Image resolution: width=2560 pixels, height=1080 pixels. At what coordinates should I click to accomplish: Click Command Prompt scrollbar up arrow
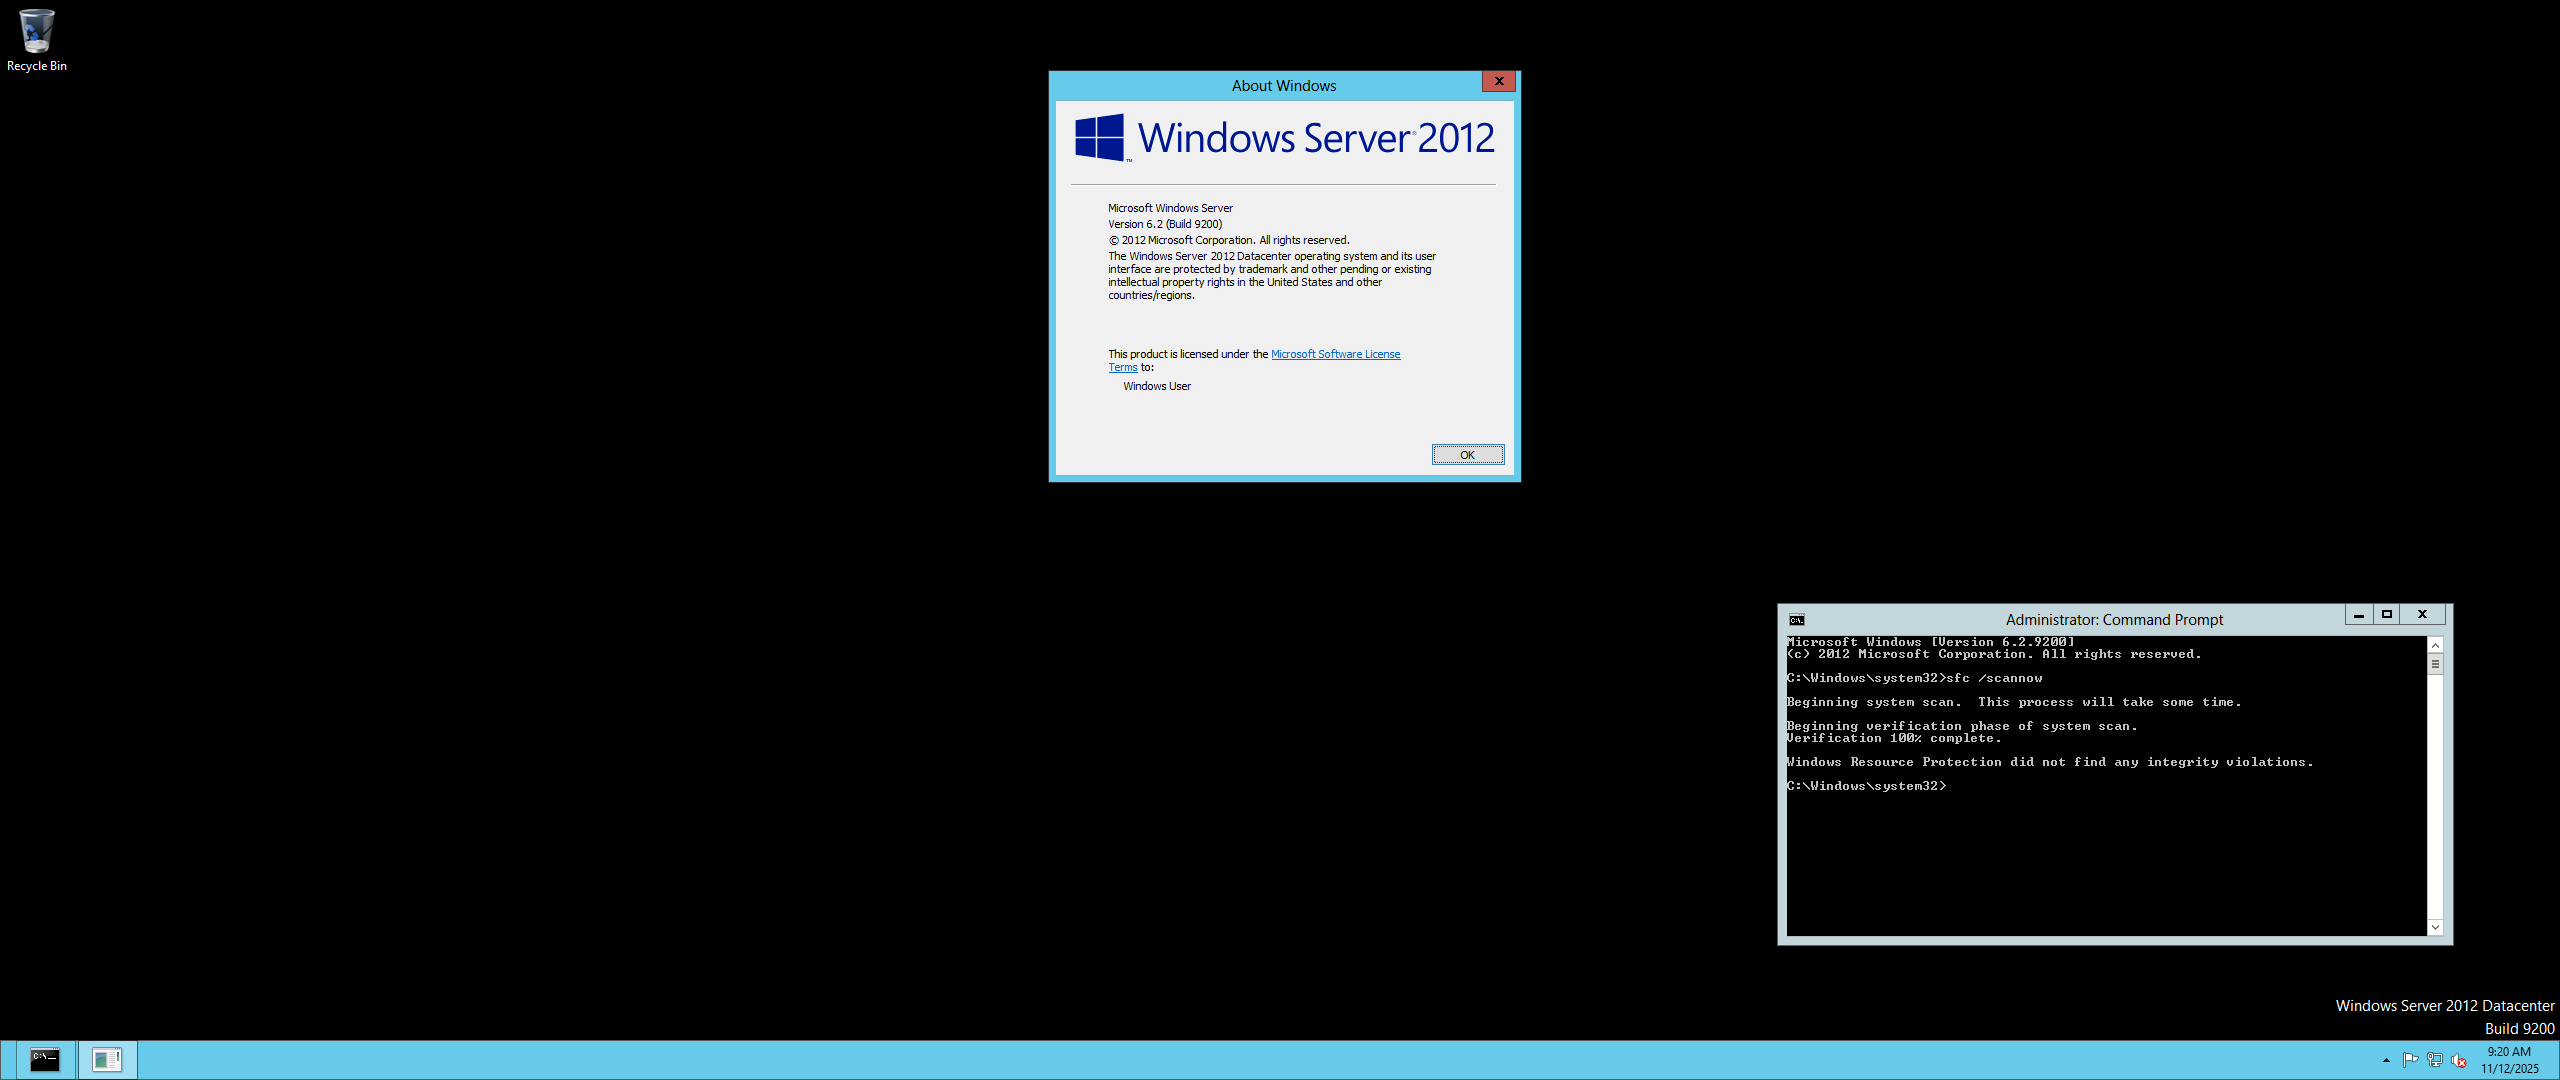pyautogui.click(x=2435, y=645)
